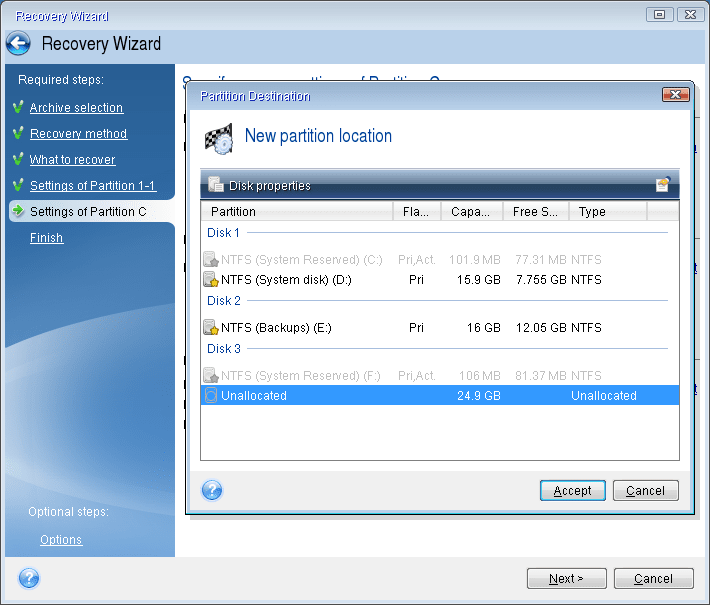Open the What to recover step
710x605 pixels.
point(72,160)
